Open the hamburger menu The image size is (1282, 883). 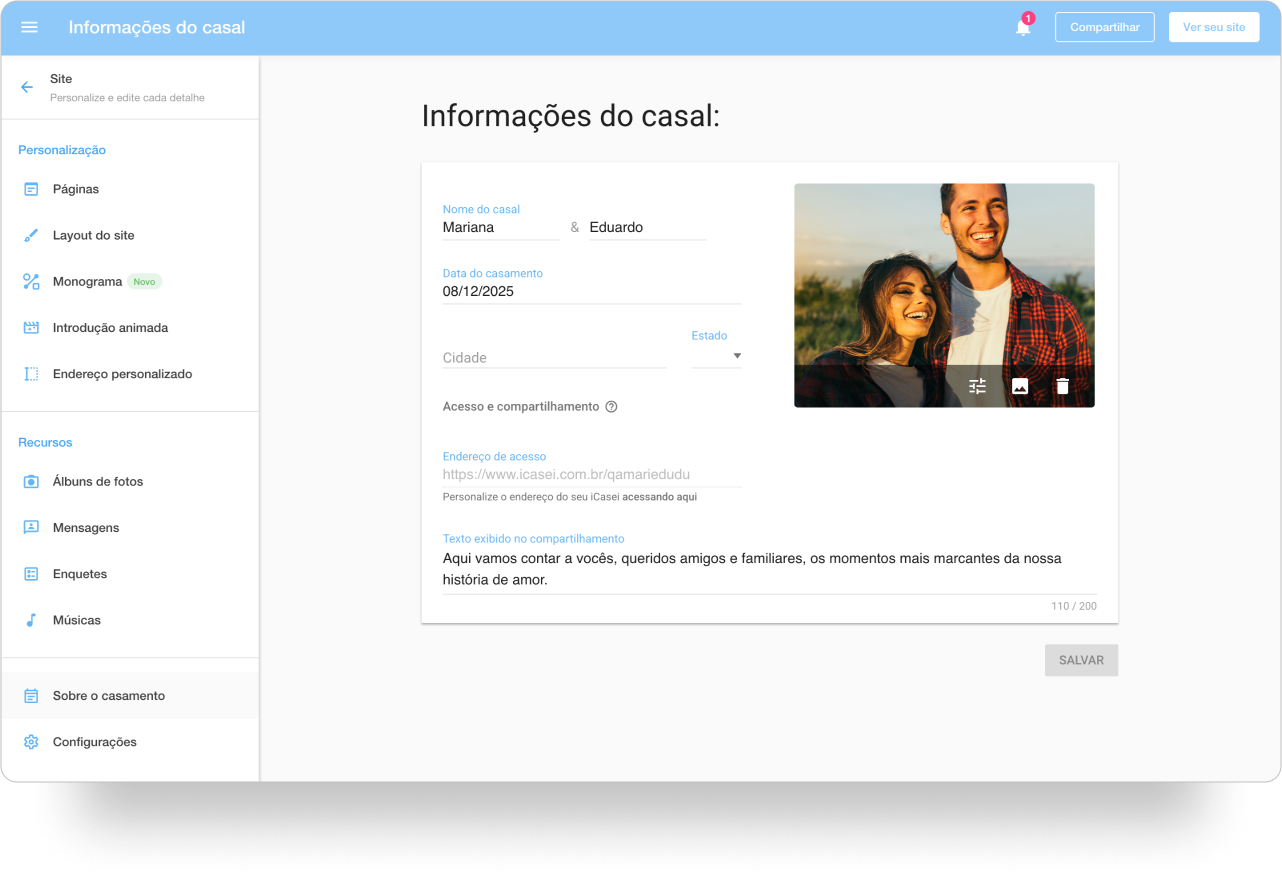coord(29,27)
